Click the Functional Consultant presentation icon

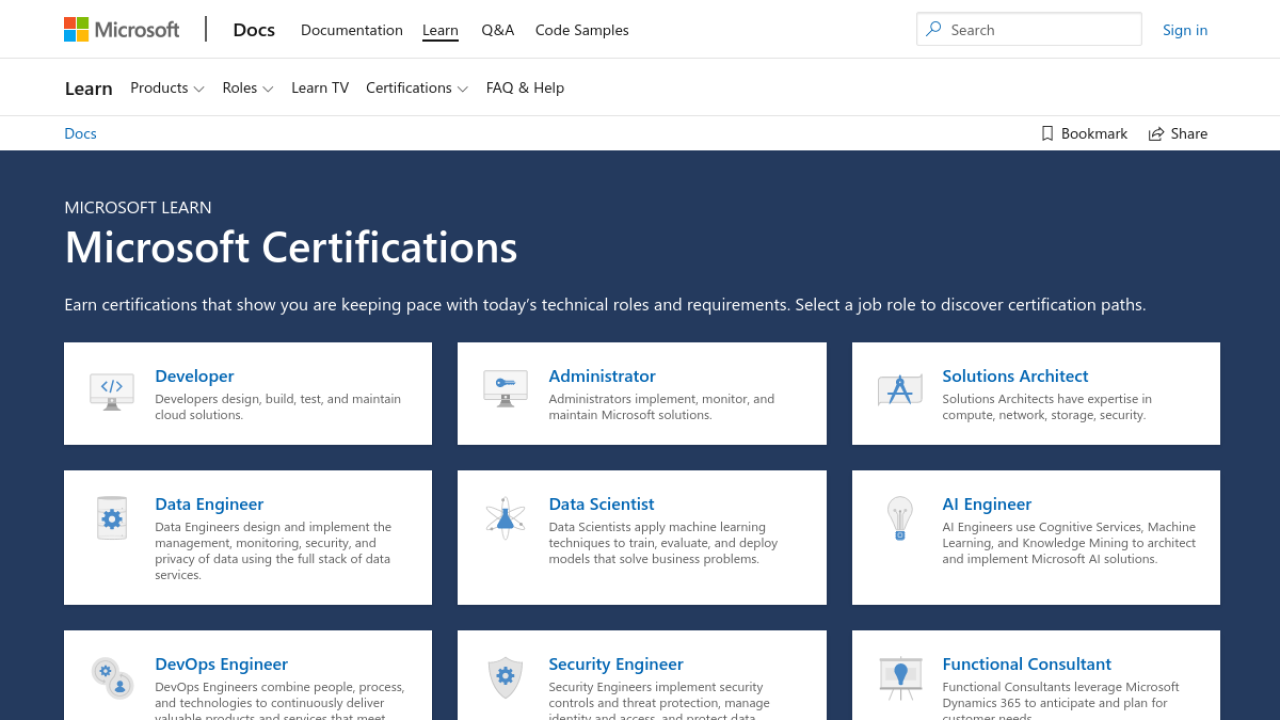[x=900, y=677]
